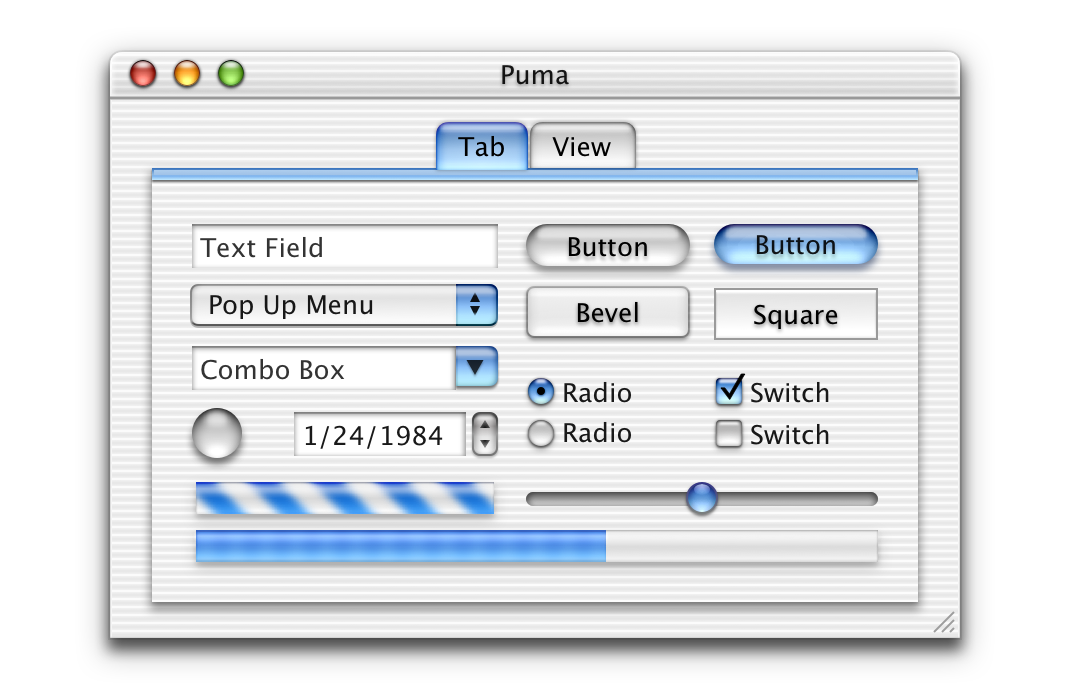
Task: Click into the Text Field input
Action: click(345, 246)
